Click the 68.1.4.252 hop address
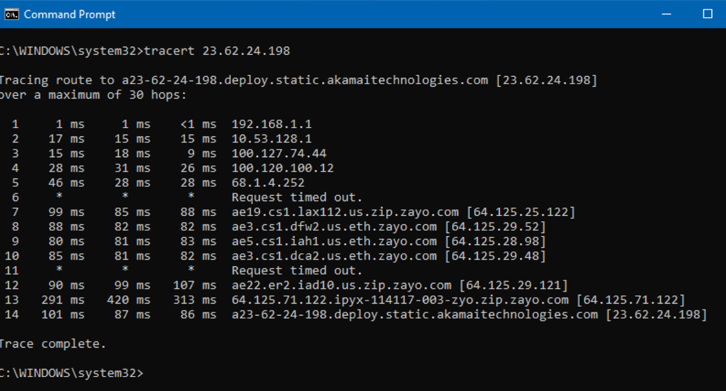 click(268, 183)
